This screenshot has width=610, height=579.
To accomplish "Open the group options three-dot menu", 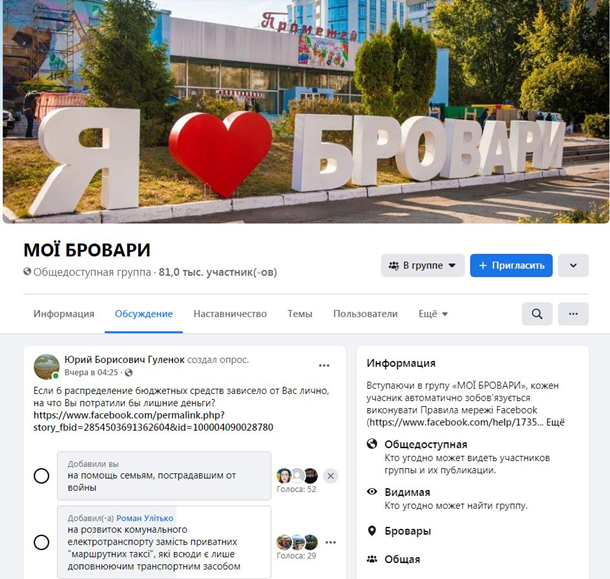I will click(573, 314).
